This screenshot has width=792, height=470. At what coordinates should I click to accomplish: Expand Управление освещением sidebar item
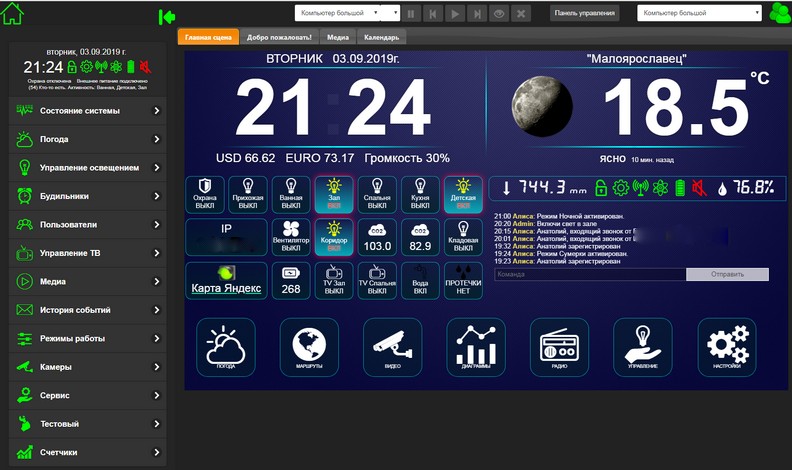point(87,168)
